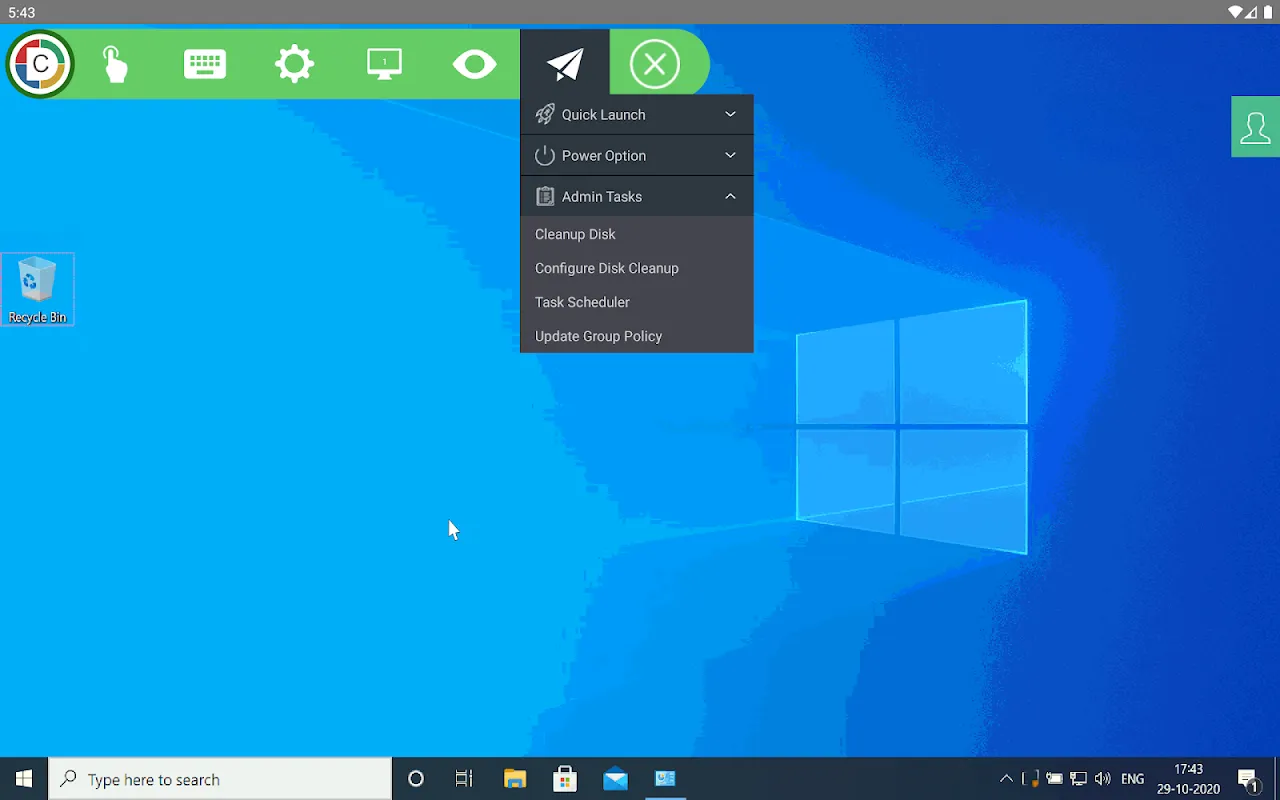
Task: Choose Configure Disk Cleanup entry
Action: (x=606, y=268)
